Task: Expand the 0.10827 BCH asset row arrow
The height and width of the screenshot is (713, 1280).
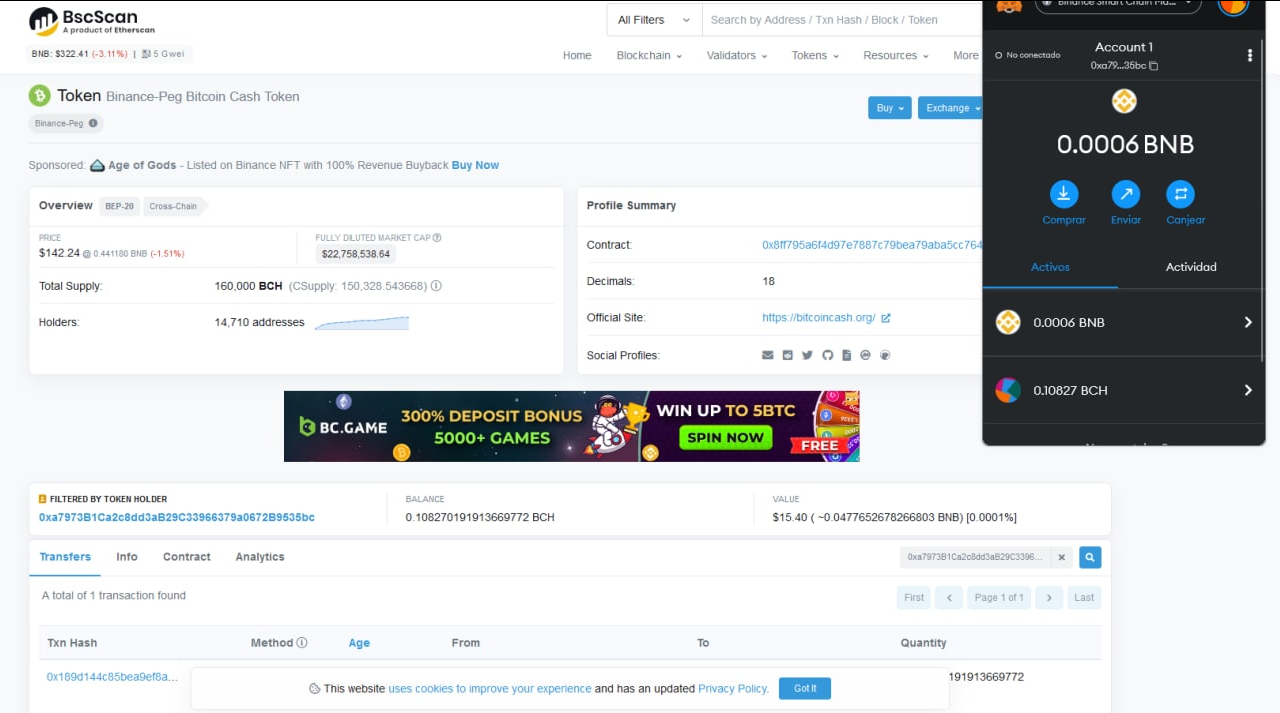Action: (1248, 390)
